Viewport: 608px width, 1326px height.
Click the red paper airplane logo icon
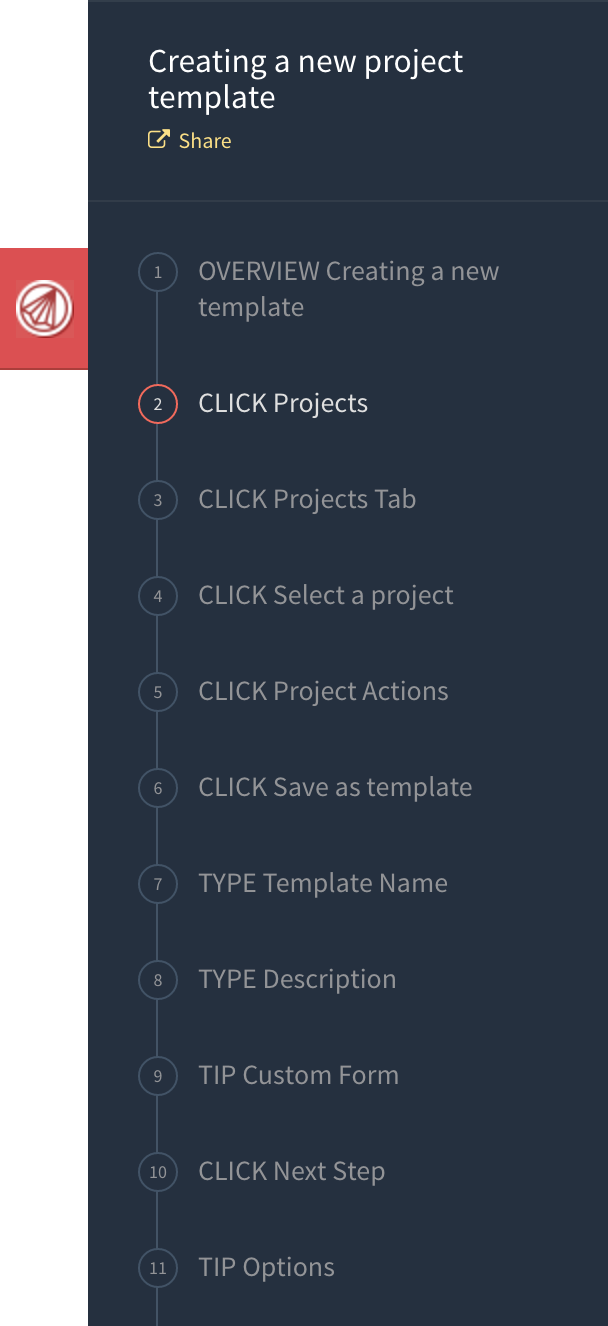(x=45, y=308)
